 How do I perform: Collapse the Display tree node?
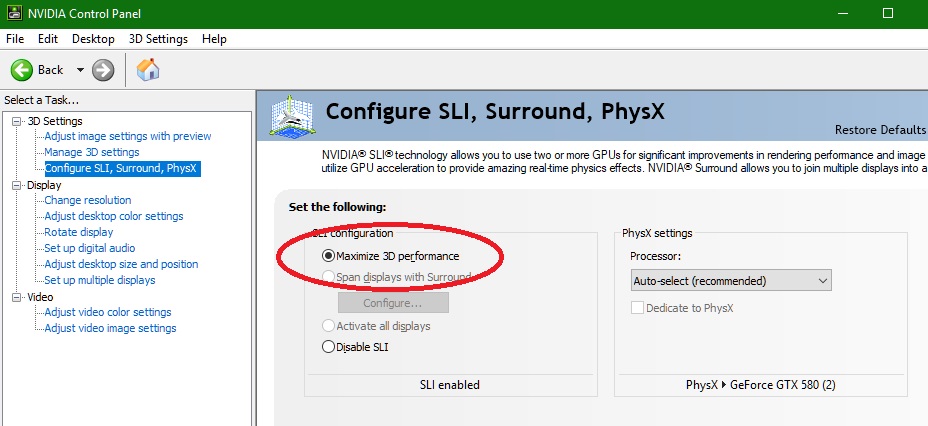point(16,185)
